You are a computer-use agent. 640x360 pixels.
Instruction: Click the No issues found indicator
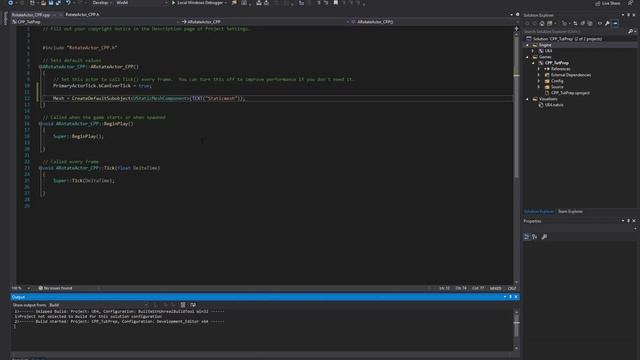pyautogui.click(x=56, y=288)
